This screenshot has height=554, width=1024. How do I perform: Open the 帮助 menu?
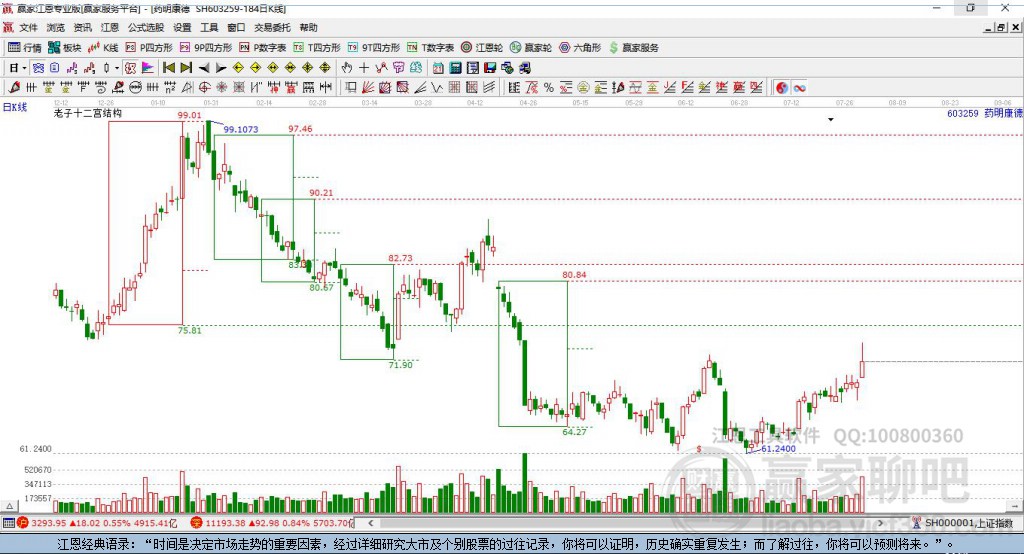click(308, 27)
